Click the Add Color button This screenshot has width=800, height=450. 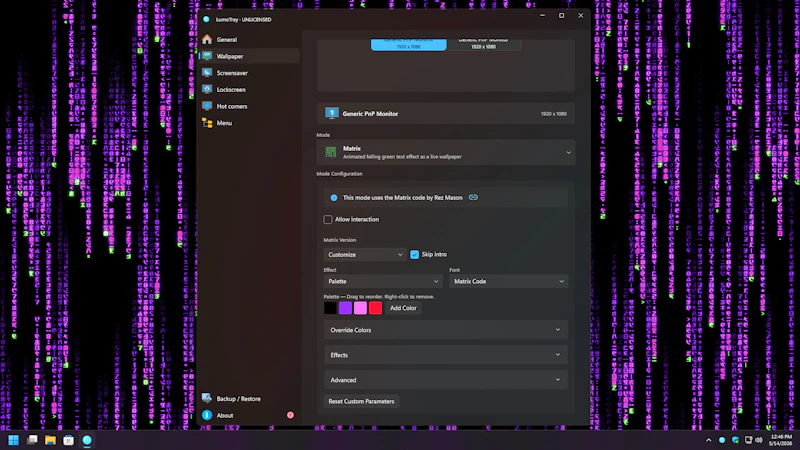tap(403, 308)
